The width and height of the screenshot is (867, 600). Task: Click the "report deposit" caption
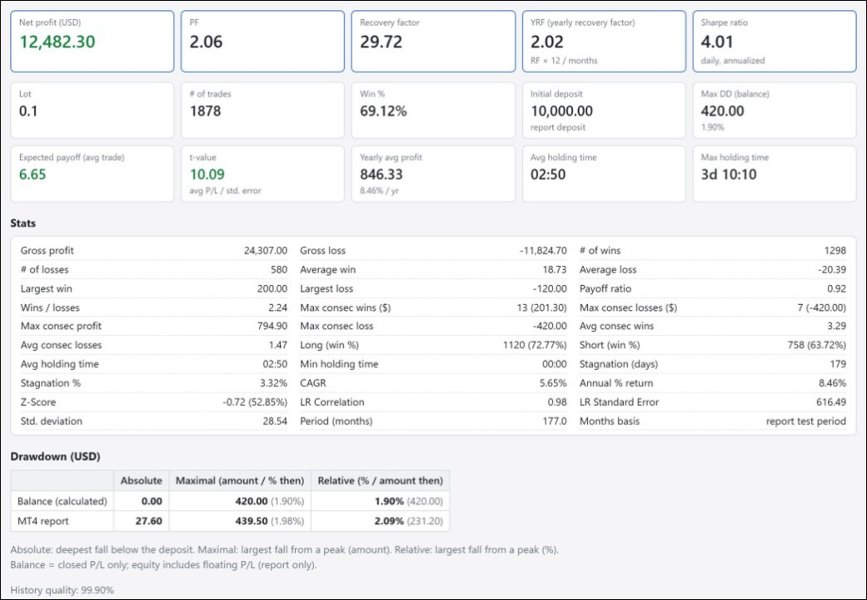pos(558,127)
